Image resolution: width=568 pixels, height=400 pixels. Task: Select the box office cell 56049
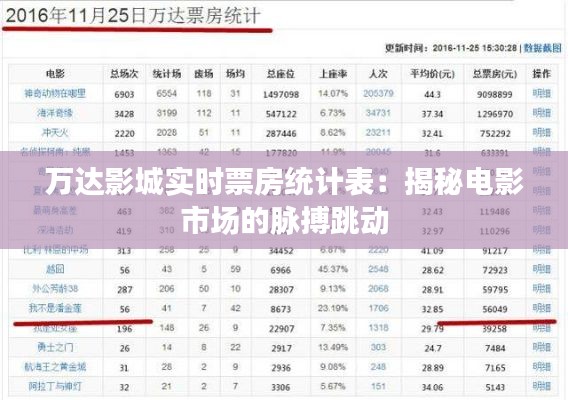[495, 309]
